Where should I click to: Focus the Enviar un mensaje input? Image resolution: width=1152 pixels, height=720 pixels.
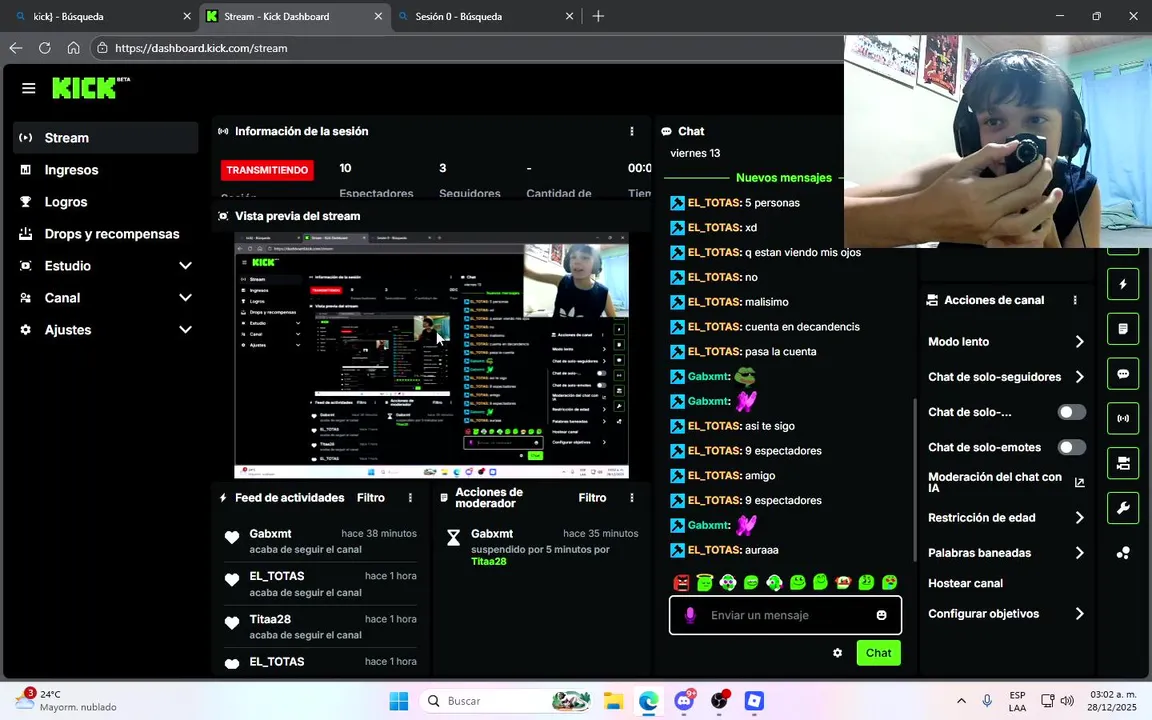click(x=785, y=615)
